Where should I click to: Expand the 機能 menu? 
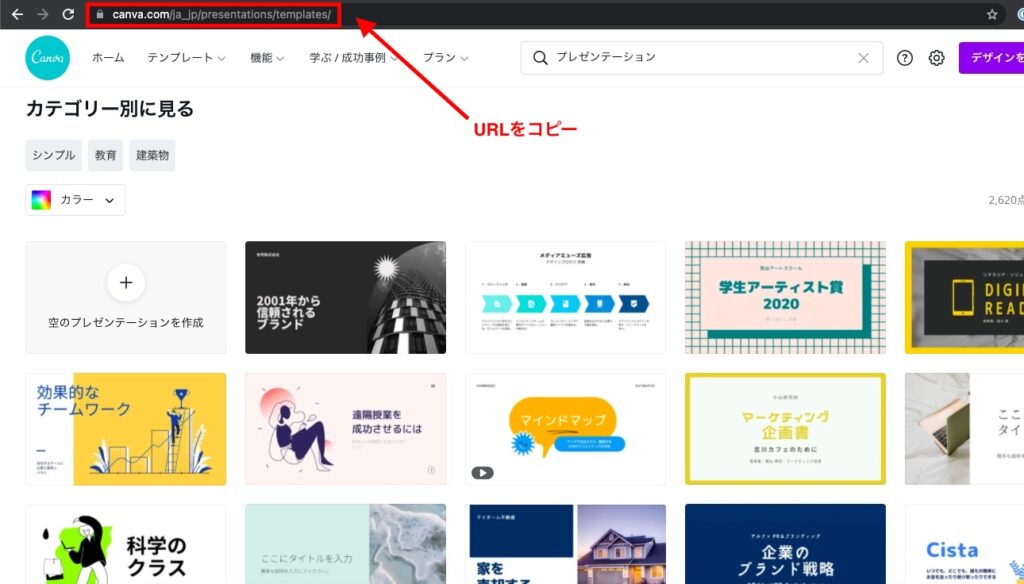point(267,57)
